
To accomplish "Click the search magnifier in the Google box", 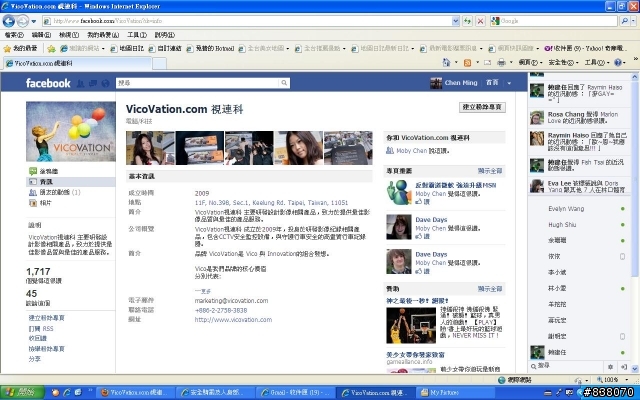I will [624, 21].
